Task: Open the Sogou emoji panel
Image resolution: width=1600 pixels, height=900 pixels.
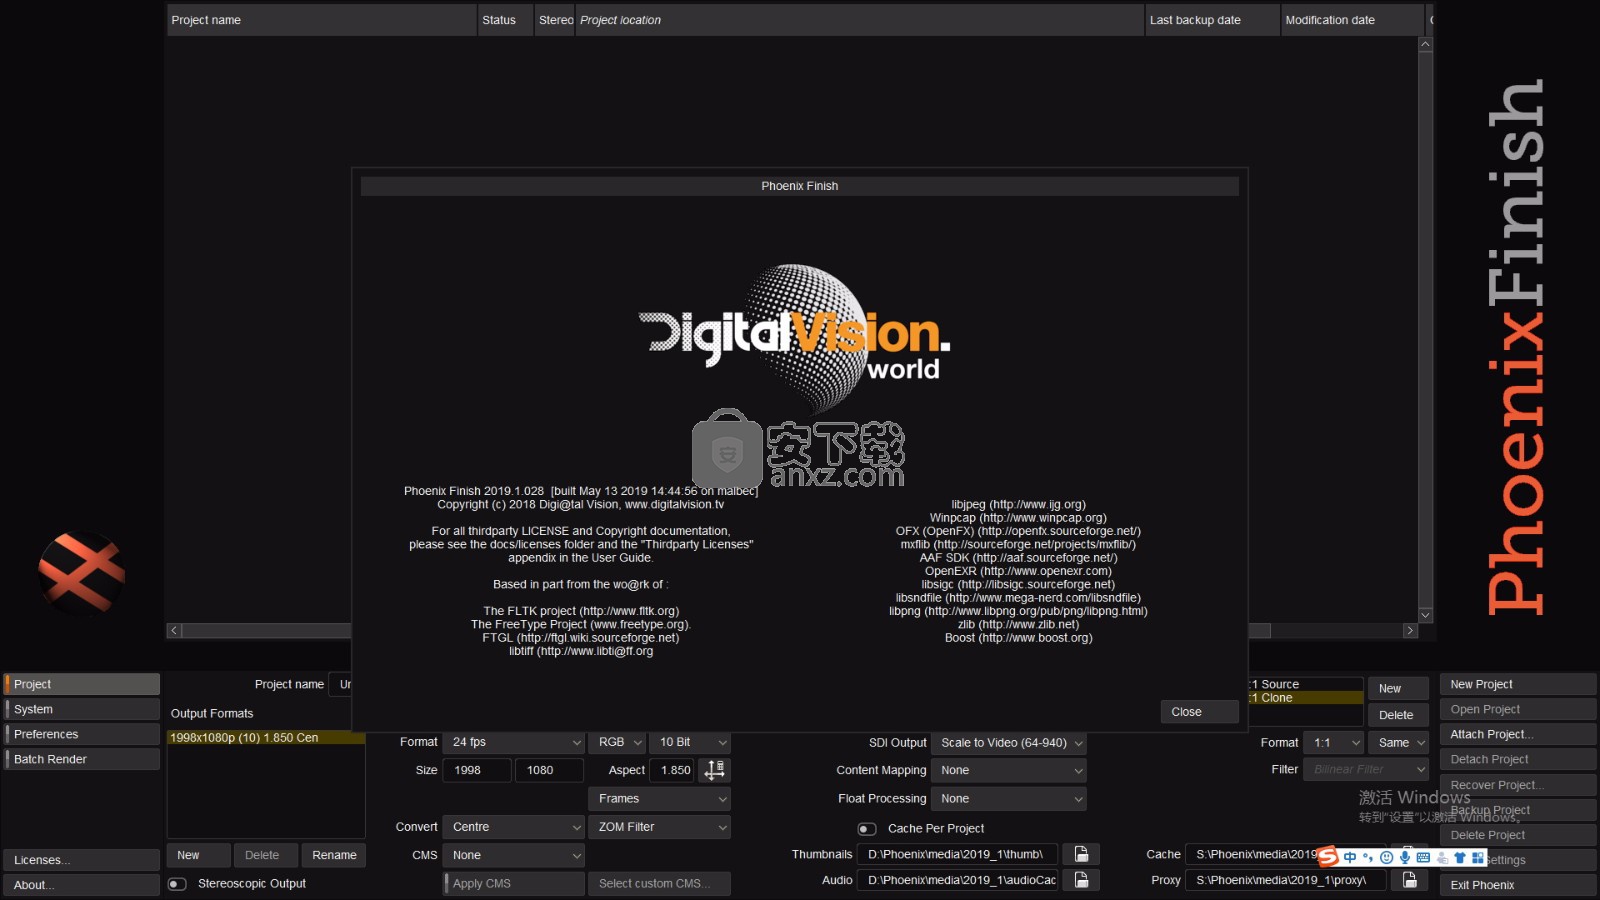Action: click(1386, 857)
